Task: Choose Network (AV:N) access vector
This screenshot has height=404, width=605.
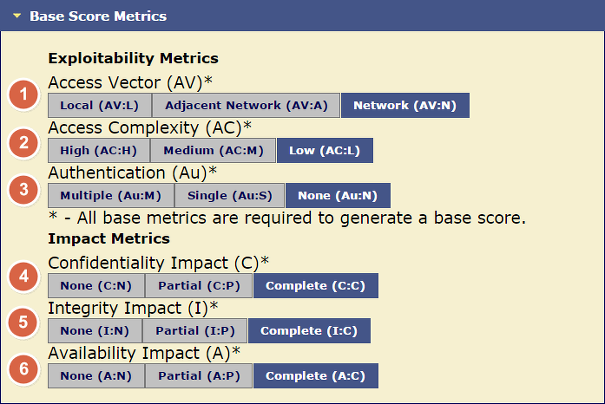Action: pyautogui.click(x=405, y=105)
